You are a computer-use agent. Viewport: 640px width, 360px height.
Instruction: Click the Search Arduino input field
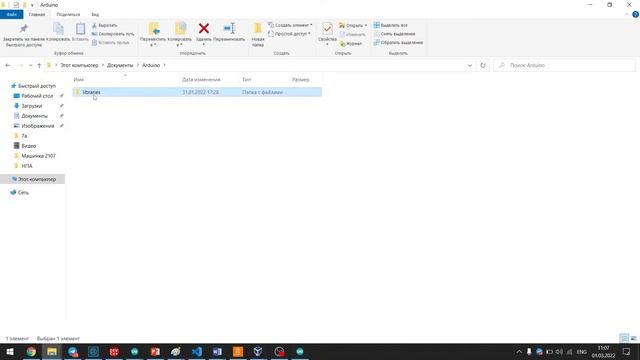point(564,65)
